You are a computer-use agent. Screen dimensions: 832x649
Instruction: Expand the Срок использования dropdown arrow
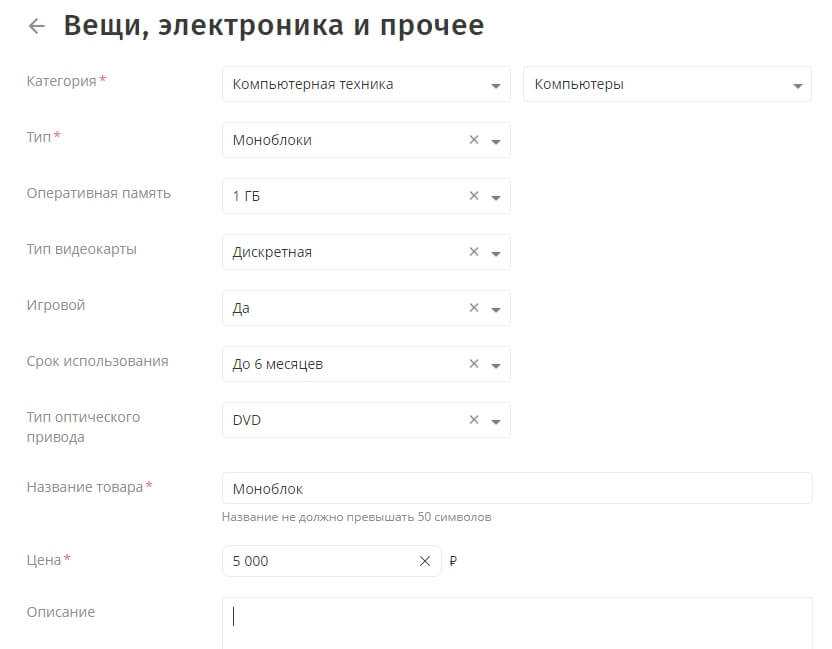coord(496,366)
